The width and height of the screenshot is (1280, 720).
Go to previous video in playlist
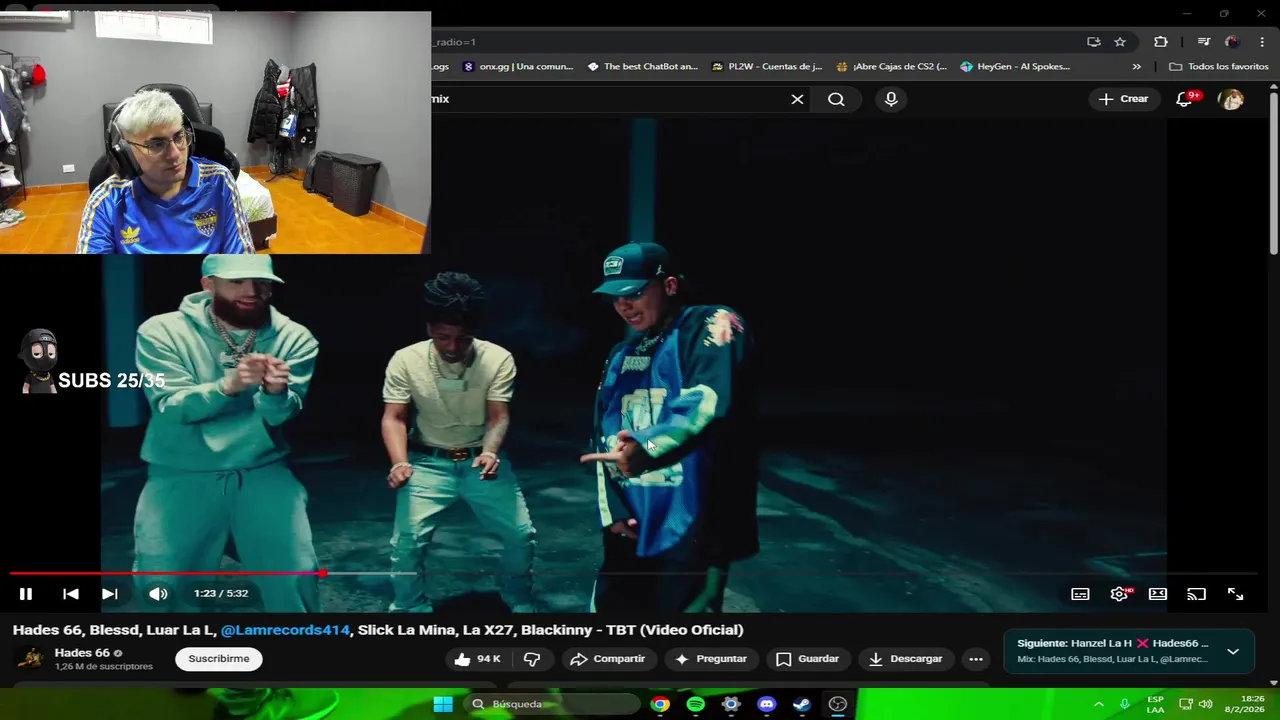coord(71,594)
